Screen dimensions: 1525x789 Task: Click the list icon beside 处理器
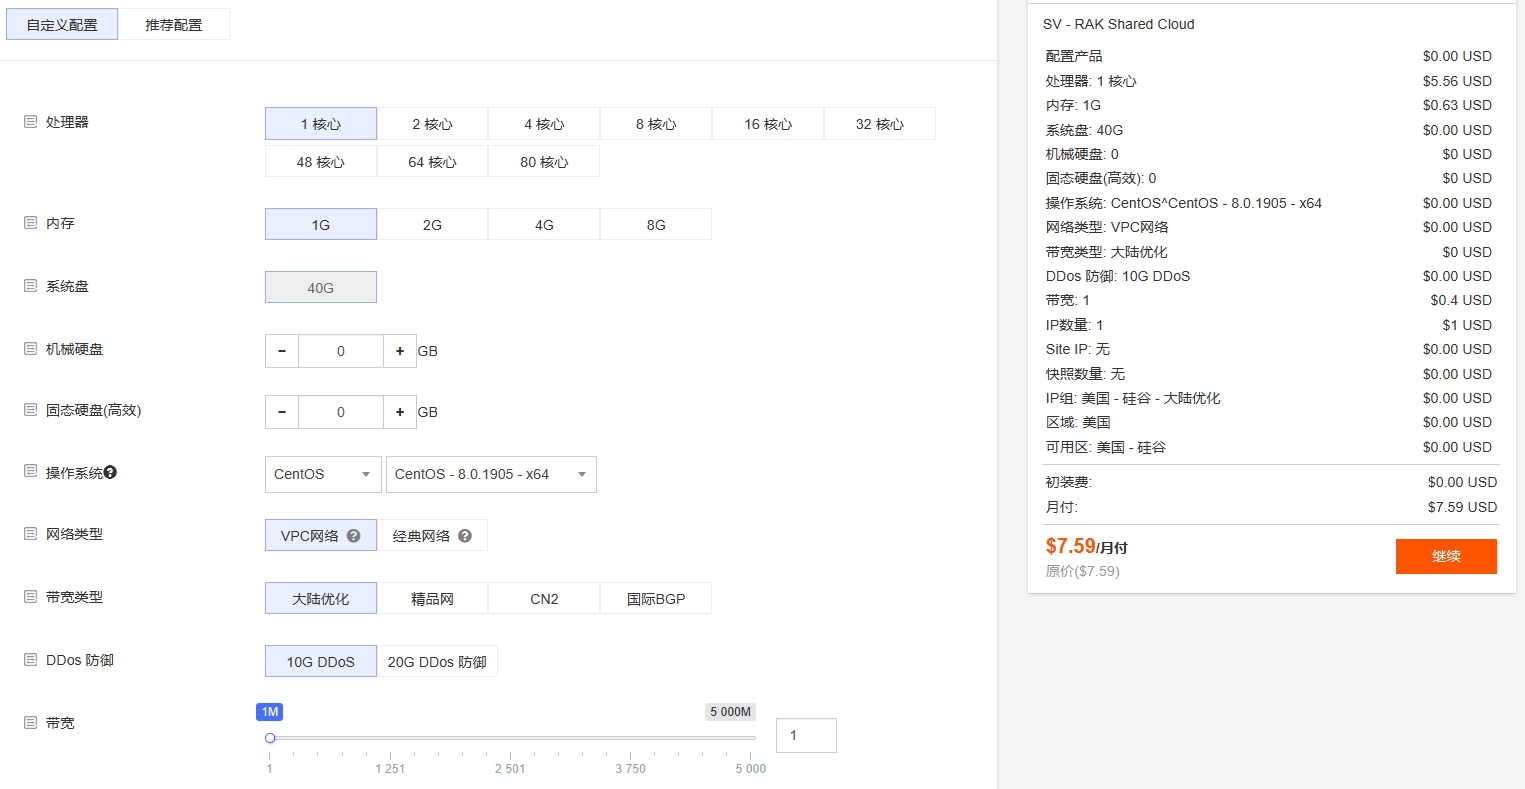[x=31, y=120]
